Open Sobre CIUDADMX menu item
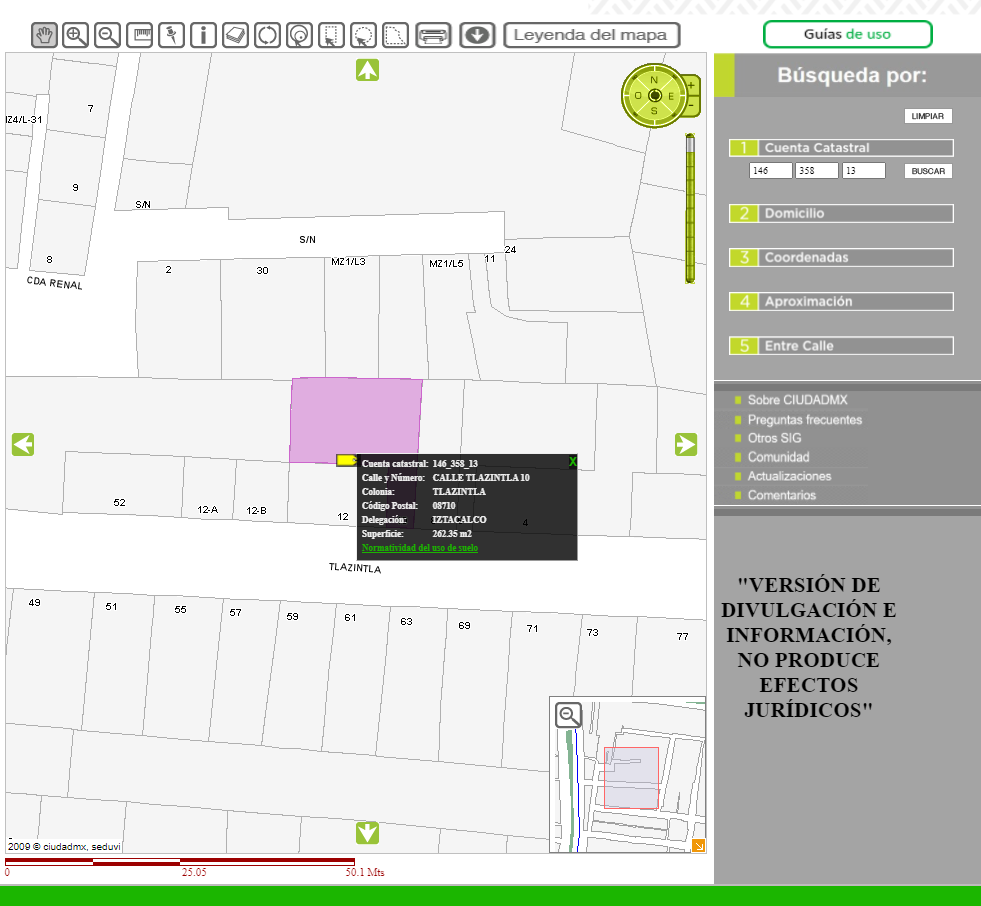981x906 pixels. [797, 400]
